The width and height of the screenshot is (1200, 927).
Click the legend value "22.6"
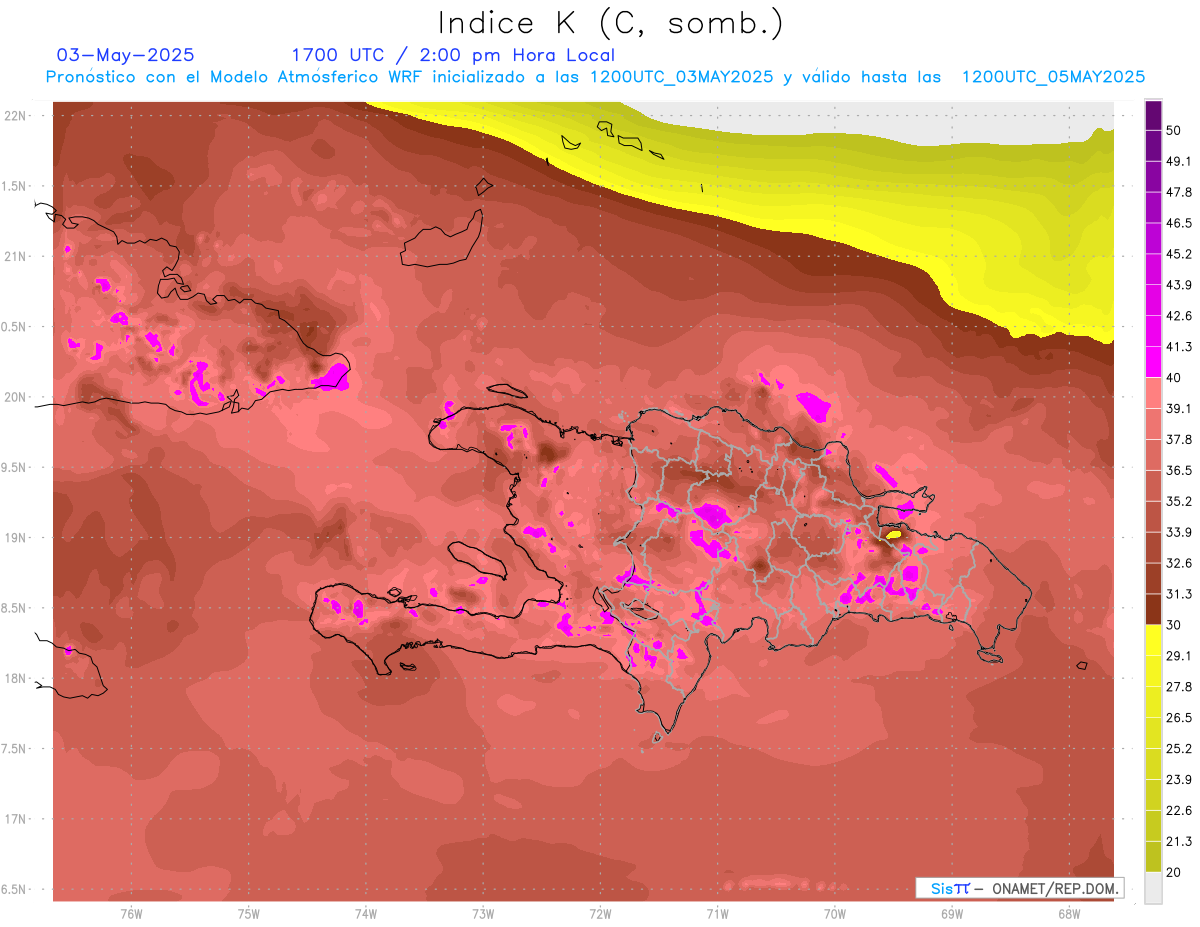(1179, 811)
